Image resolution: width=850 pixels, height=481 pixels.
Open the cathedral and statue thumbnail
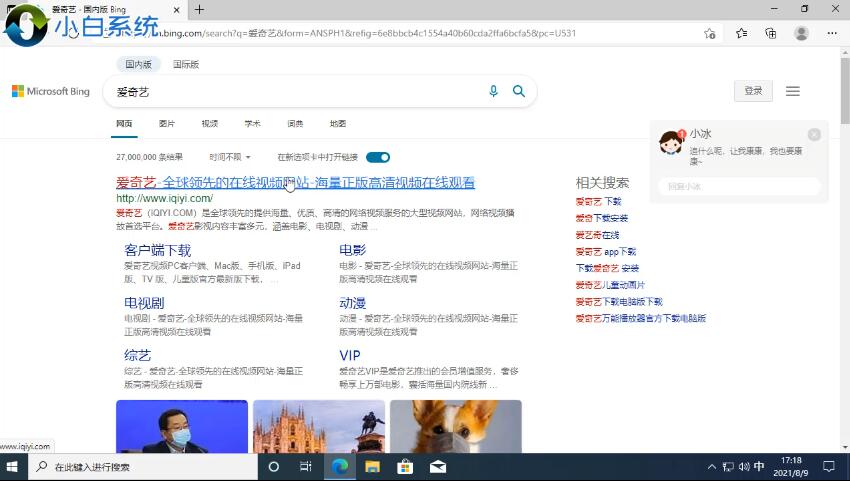click(x=319, y=426)
